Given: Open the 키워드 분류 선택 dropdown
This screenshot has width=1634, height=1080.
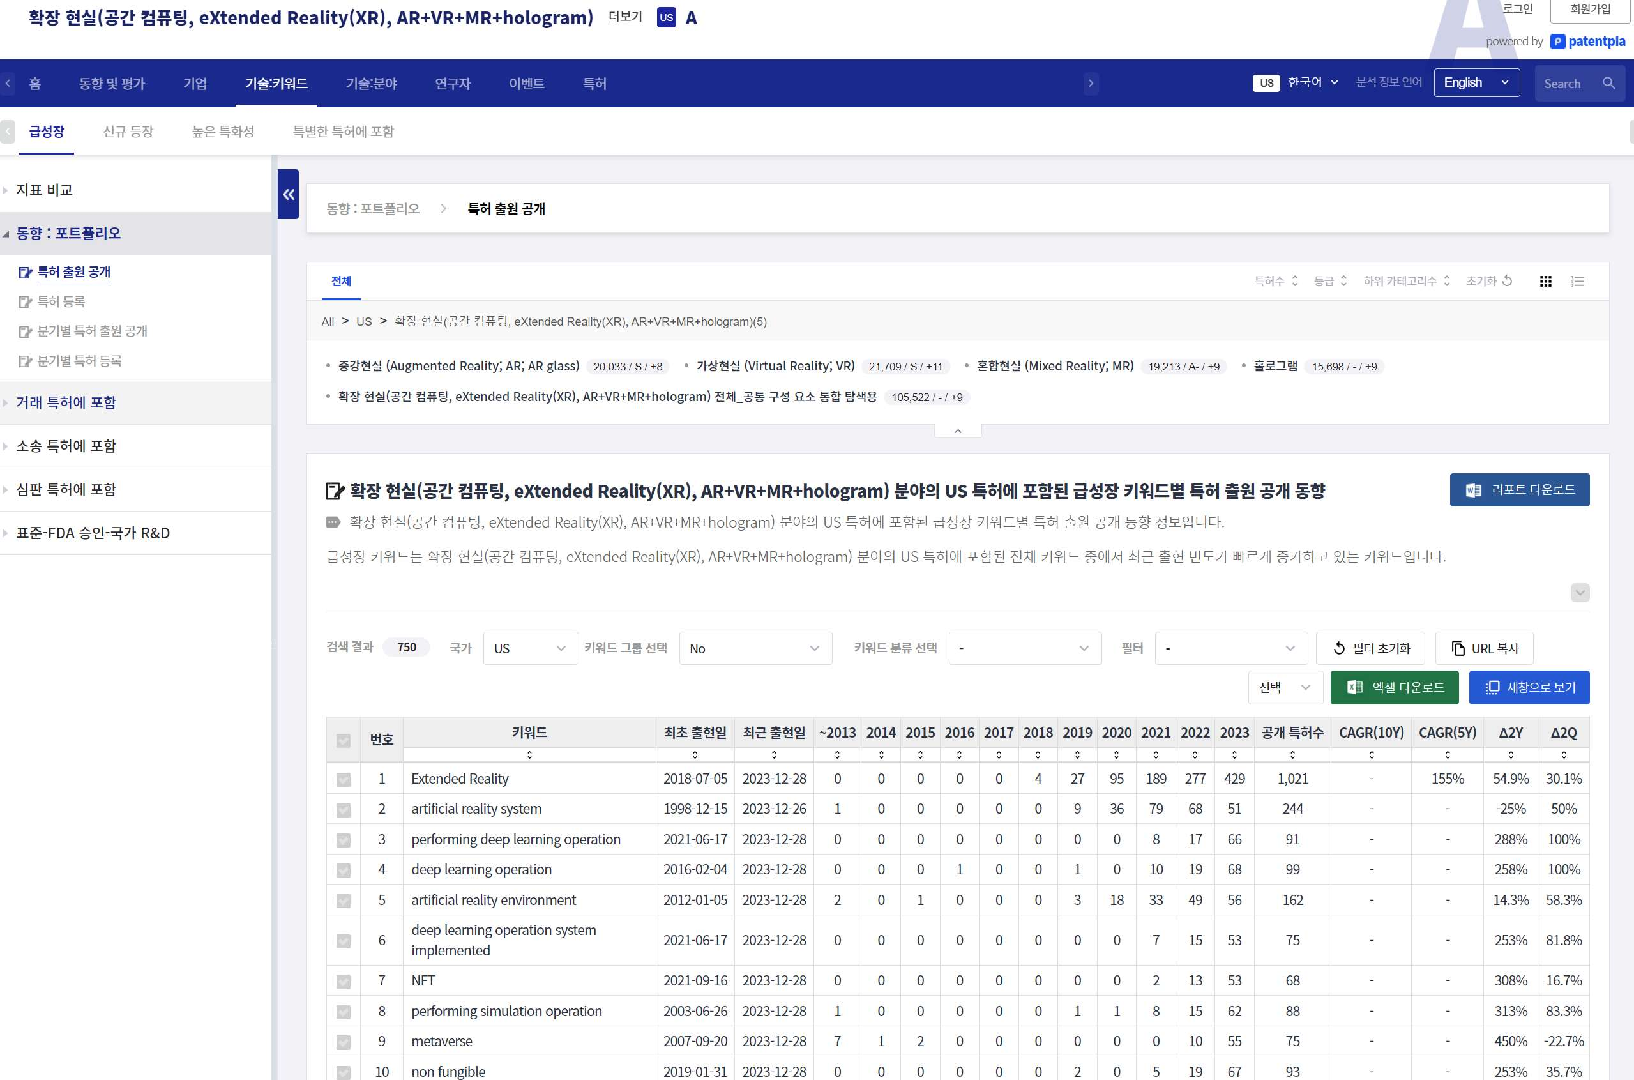Looking at the screenshot, I should (1024, 648).
